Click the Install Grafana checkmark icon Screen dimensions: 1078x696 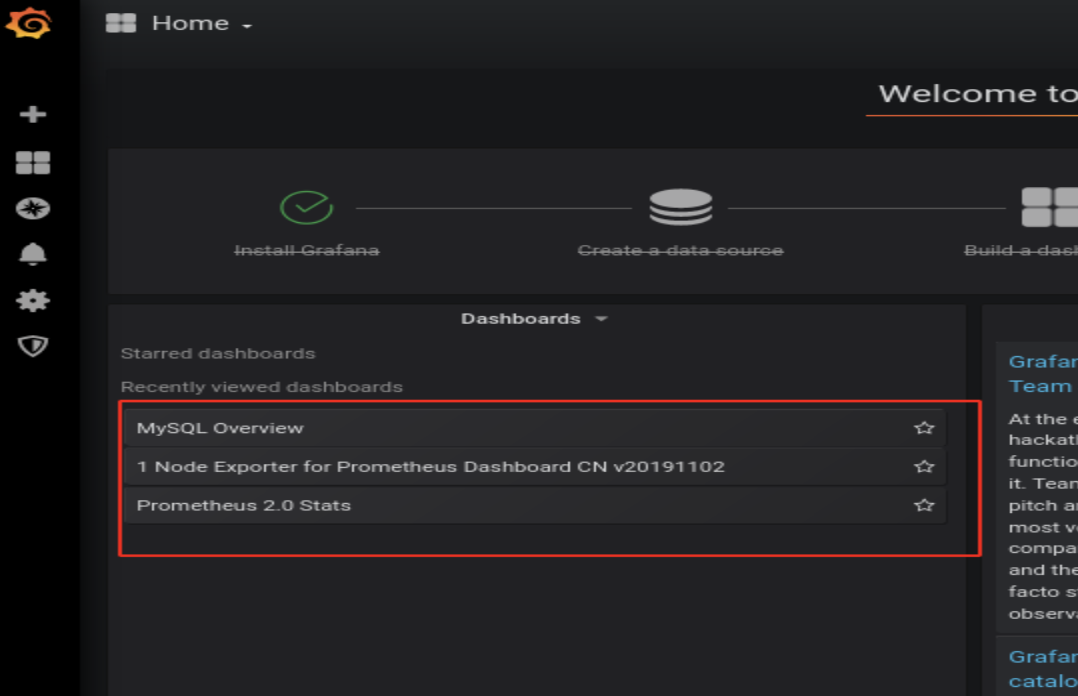[x=307, y=207]
